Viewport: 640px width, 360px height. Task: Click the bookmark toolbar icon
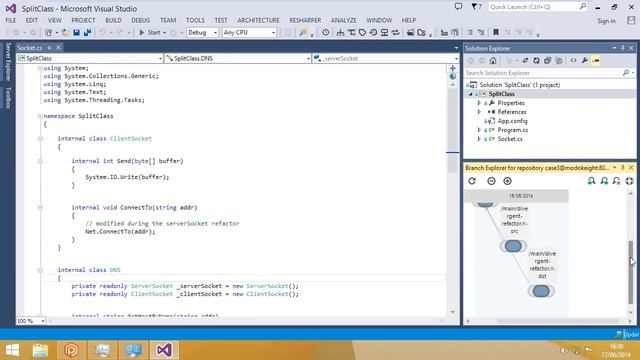pyautogui.click(x=496, y=33)
